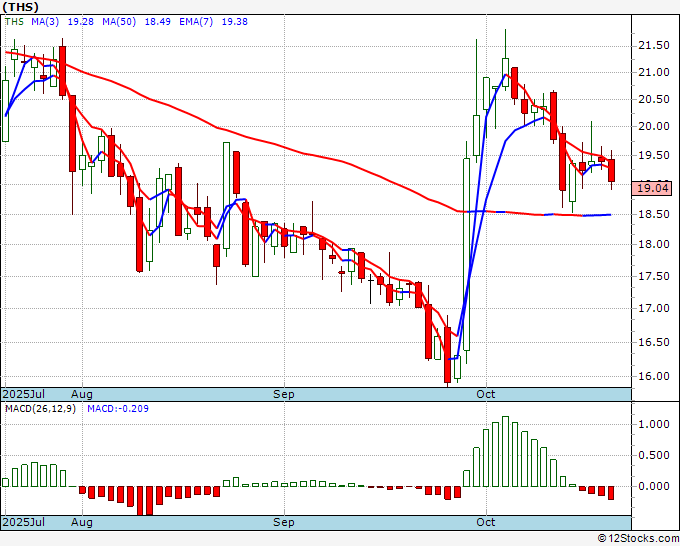
Task: Click the highlighted 19.04 current price tag
Action: pyautogui.click(x=652, y=188)
